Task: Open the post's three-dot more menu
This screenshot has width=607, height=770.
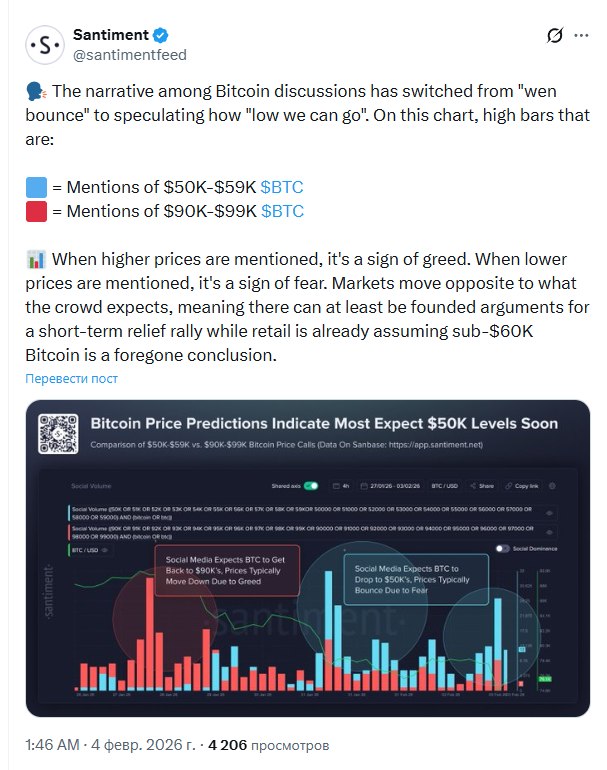Action: (x=581, y=37)
